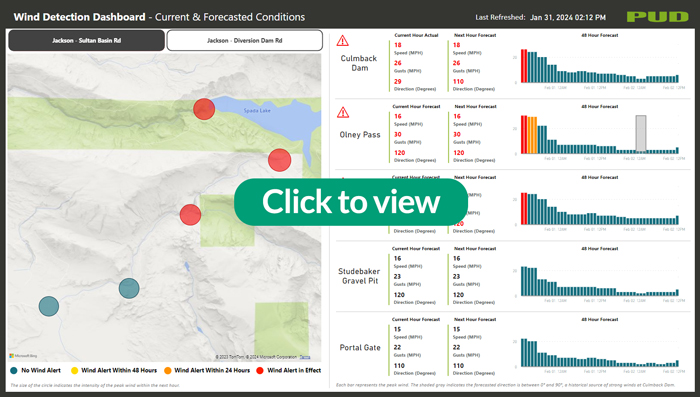Click the Wind Alert Within 48 Hours legend dot
The height and width of the screenshot is (397, 700).
click(x=75, y=370)
